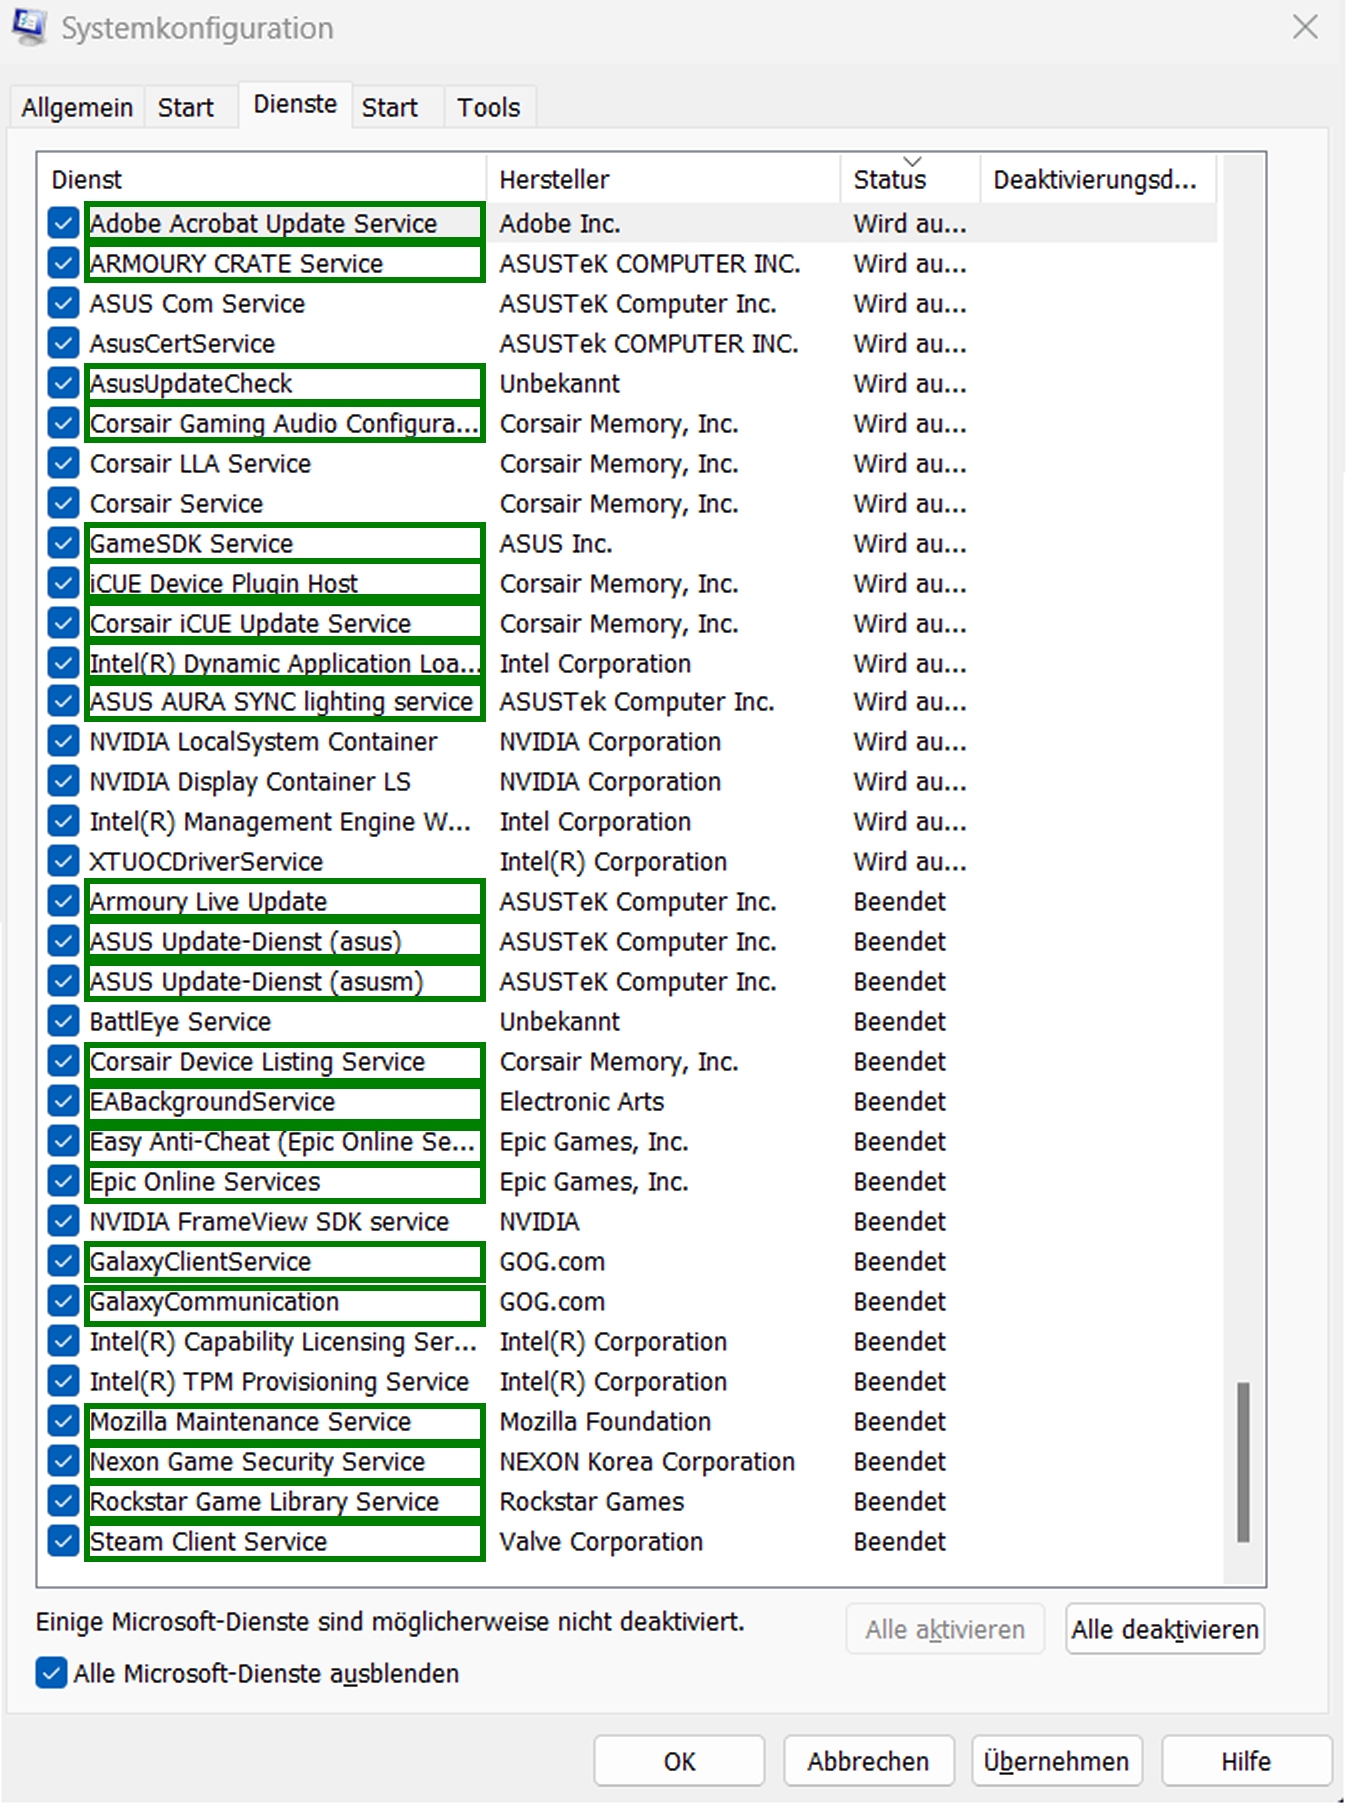Click the Abbrechen button
Image resolution: width=1350 pixels, height=1806 pixels.
tap(868, 1761)
